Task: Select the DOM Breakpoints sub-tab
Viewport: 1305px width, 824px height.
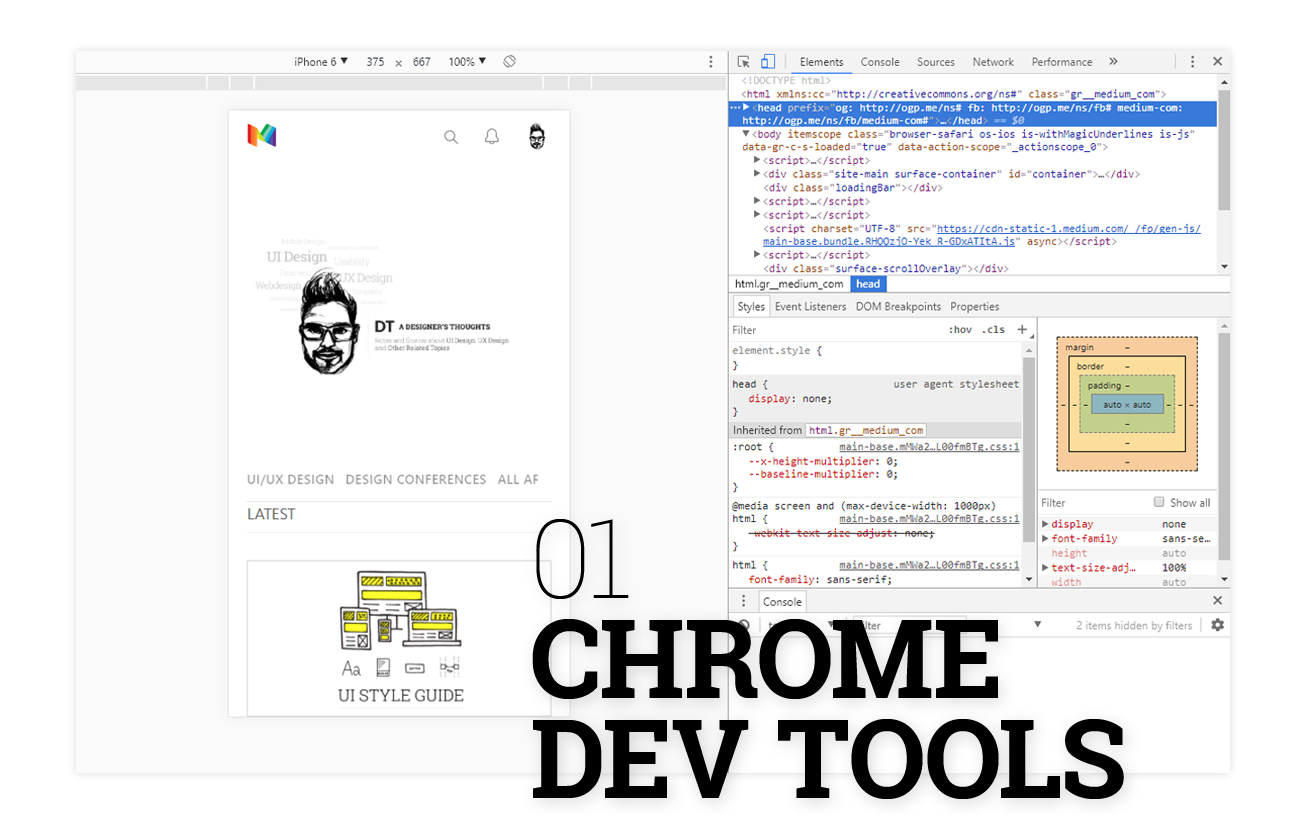Action: [x=898, y=307]
